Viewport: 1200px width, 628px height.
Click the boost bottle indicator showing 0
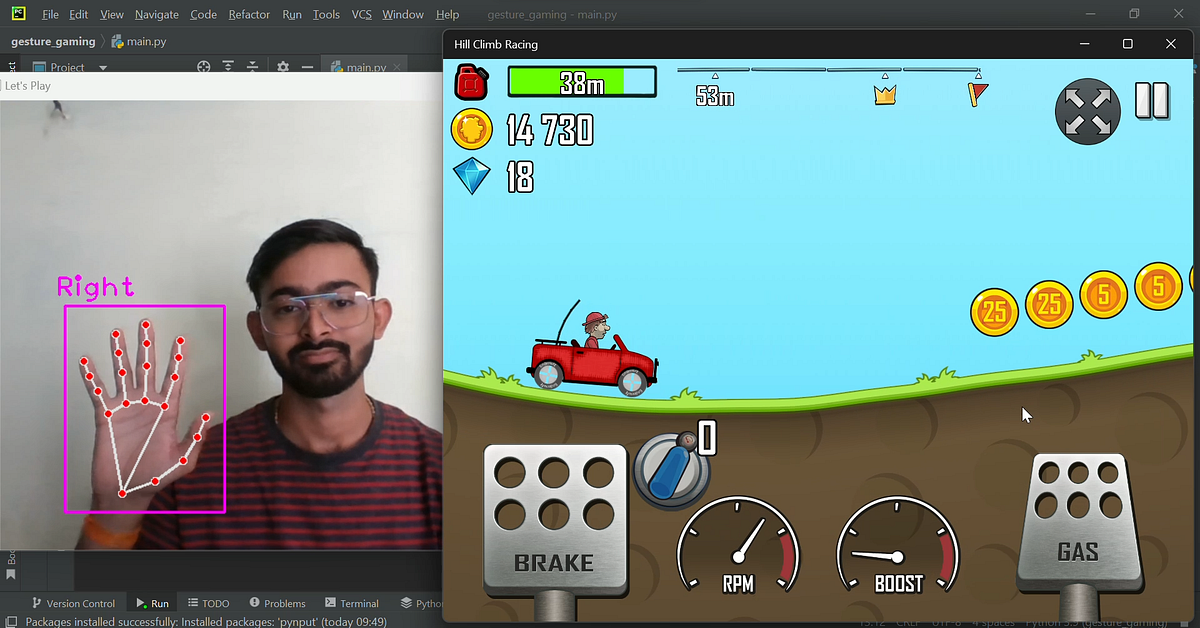(672, 467)
